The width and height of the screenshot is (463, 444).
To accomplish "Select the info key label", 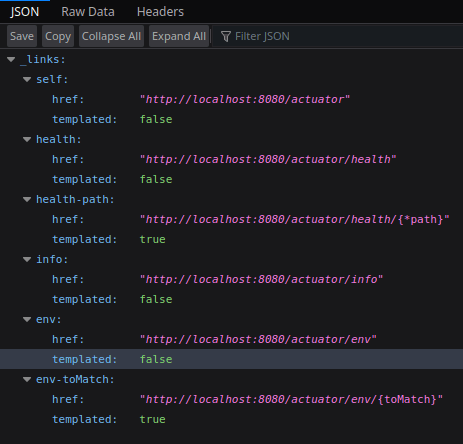I will [x=52, y=259].
